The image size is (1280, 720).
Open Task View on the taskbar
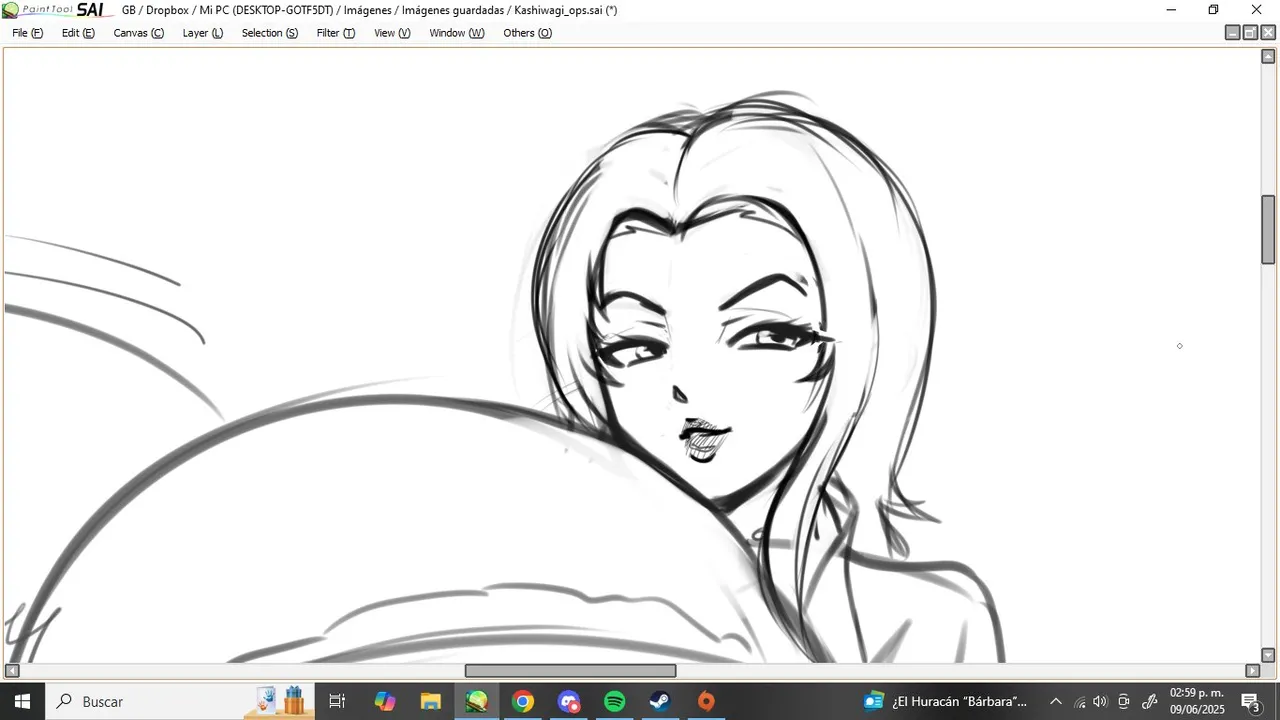click(337, 701)
